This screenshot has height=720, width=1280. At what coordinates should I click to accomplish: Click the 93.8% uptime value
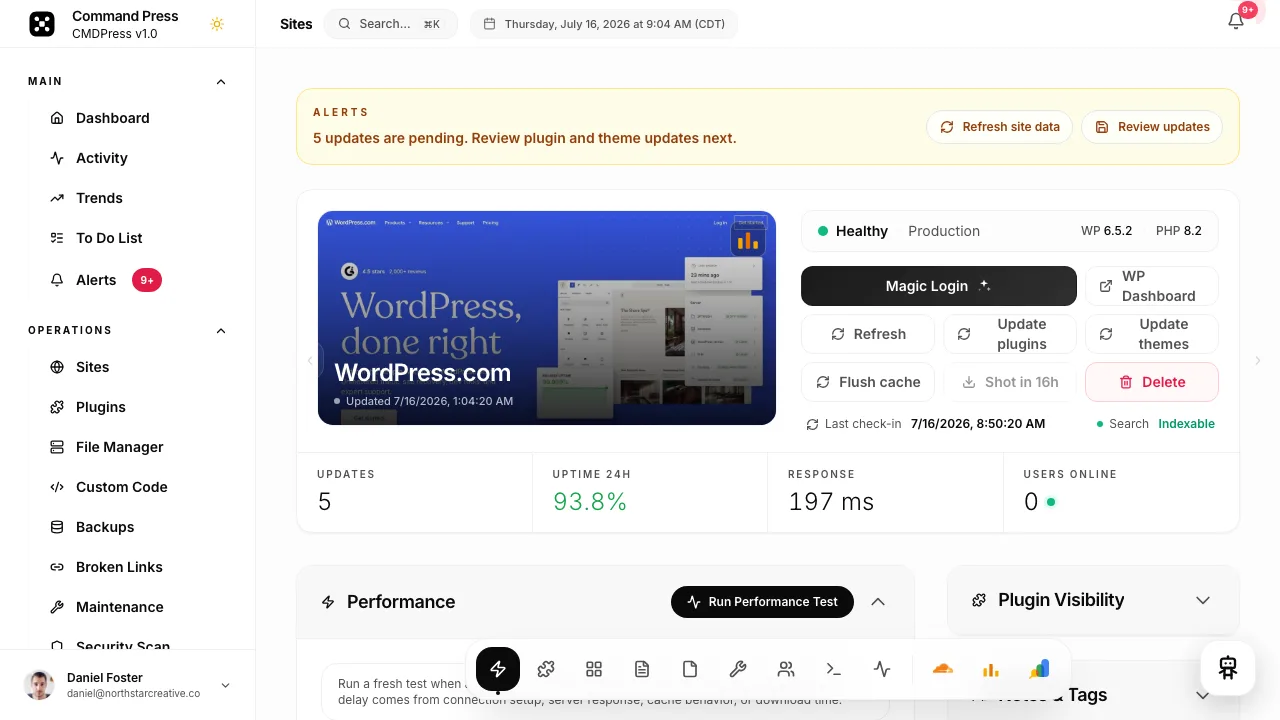click(590, 502)
